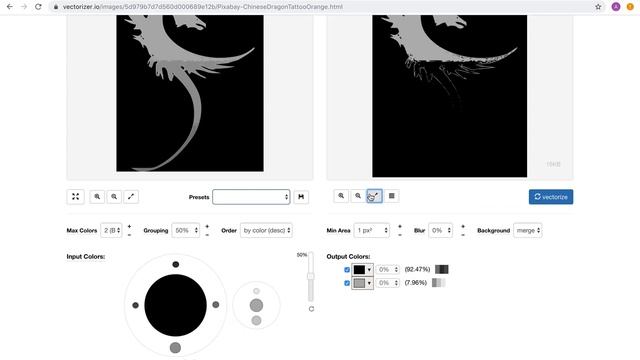The image size is (640, 360).
Task: Click the expand arrows icon beside input zoom
Action: click(131, 197)
